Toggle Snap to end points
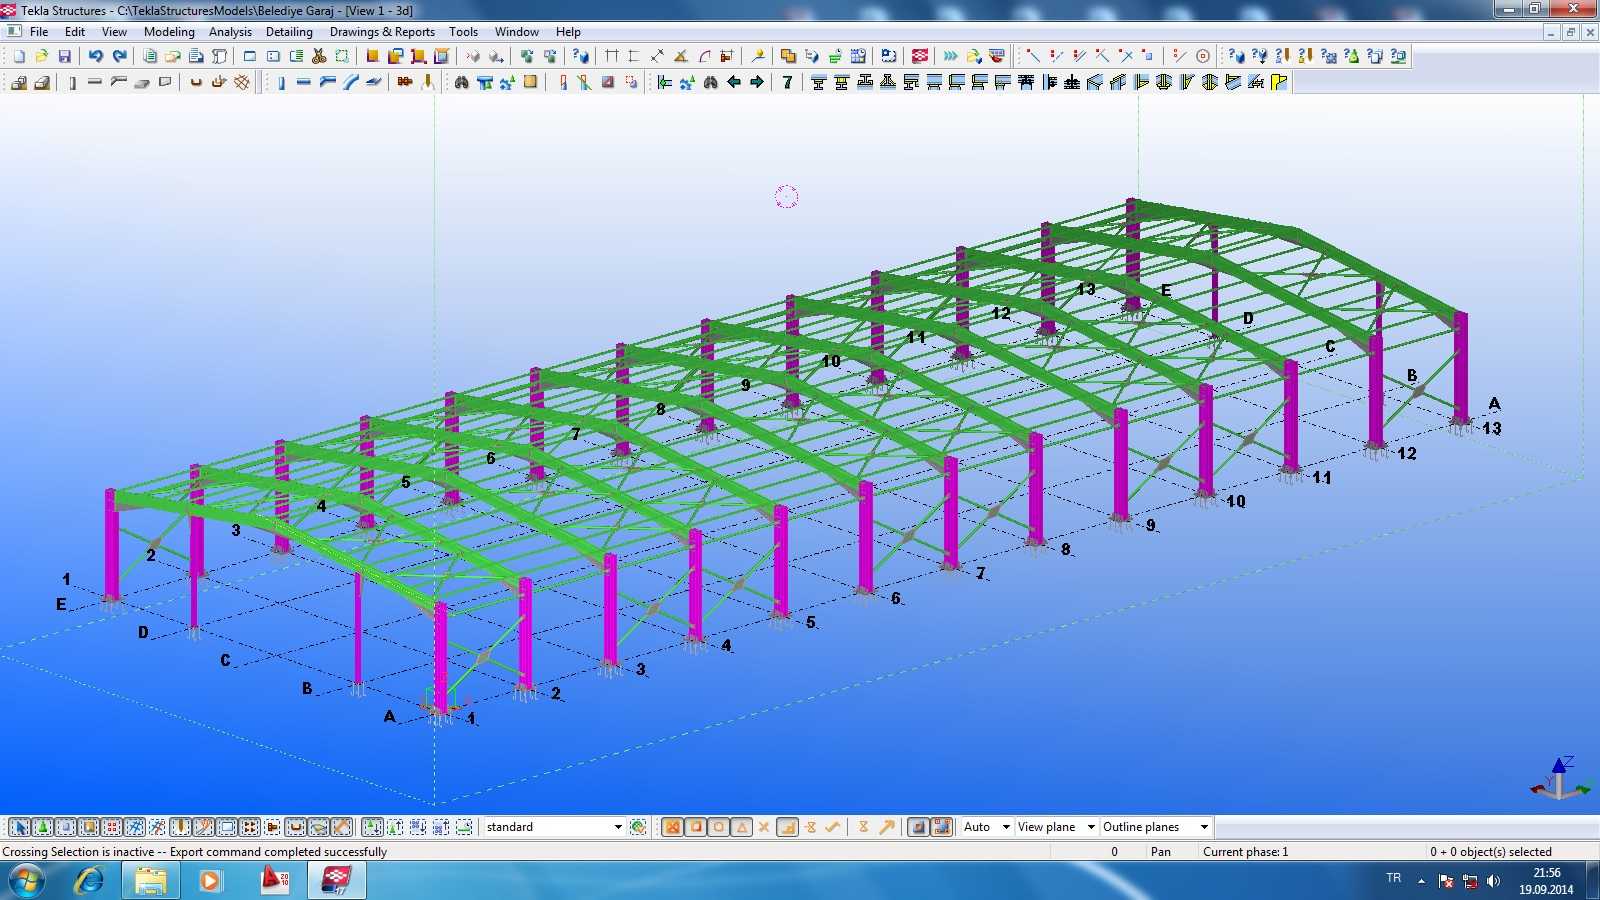This screenshot has width=1600, height=900. click(x=695, y=827)
